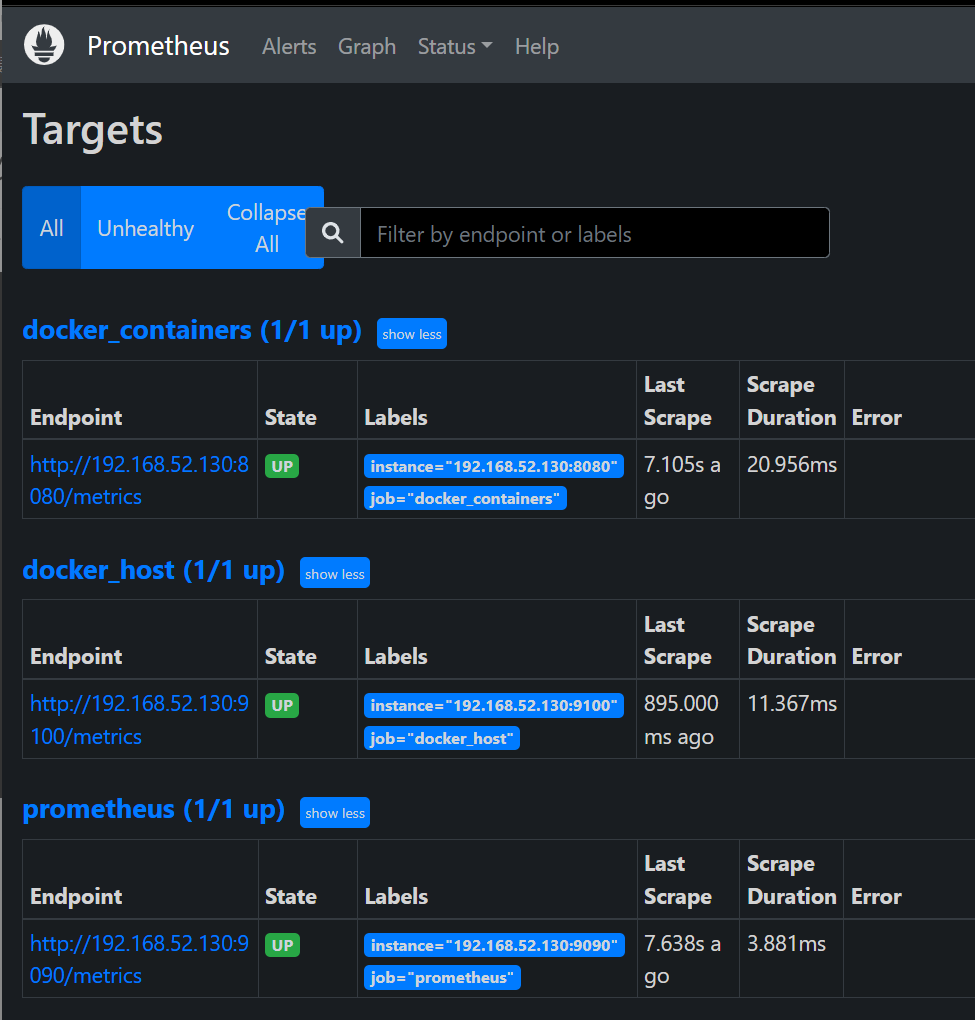Expand the Status dropdown menu
The width and height of the screenshot is (975, 1020).
455,47
